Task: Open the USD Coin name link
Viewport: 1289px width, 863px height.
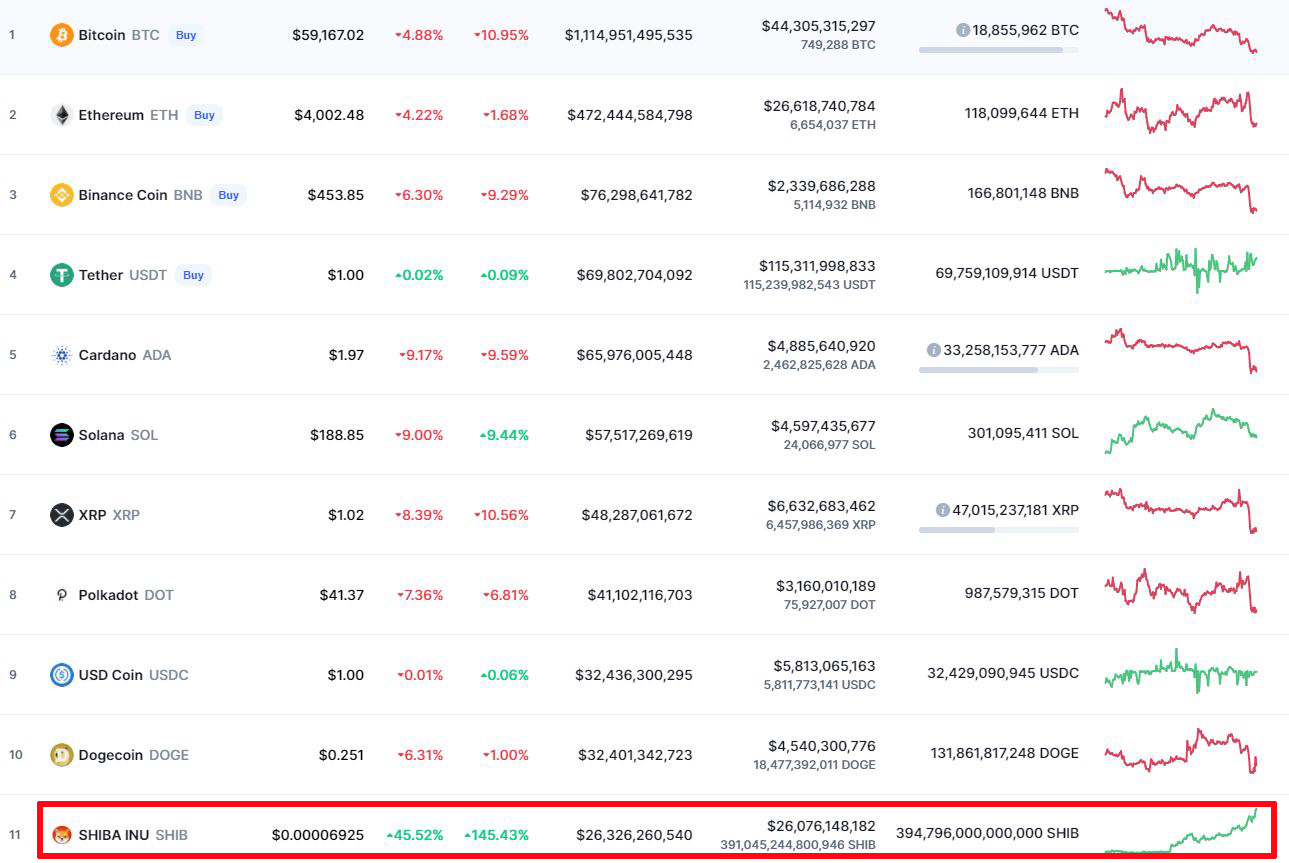Action: point(112,675)
